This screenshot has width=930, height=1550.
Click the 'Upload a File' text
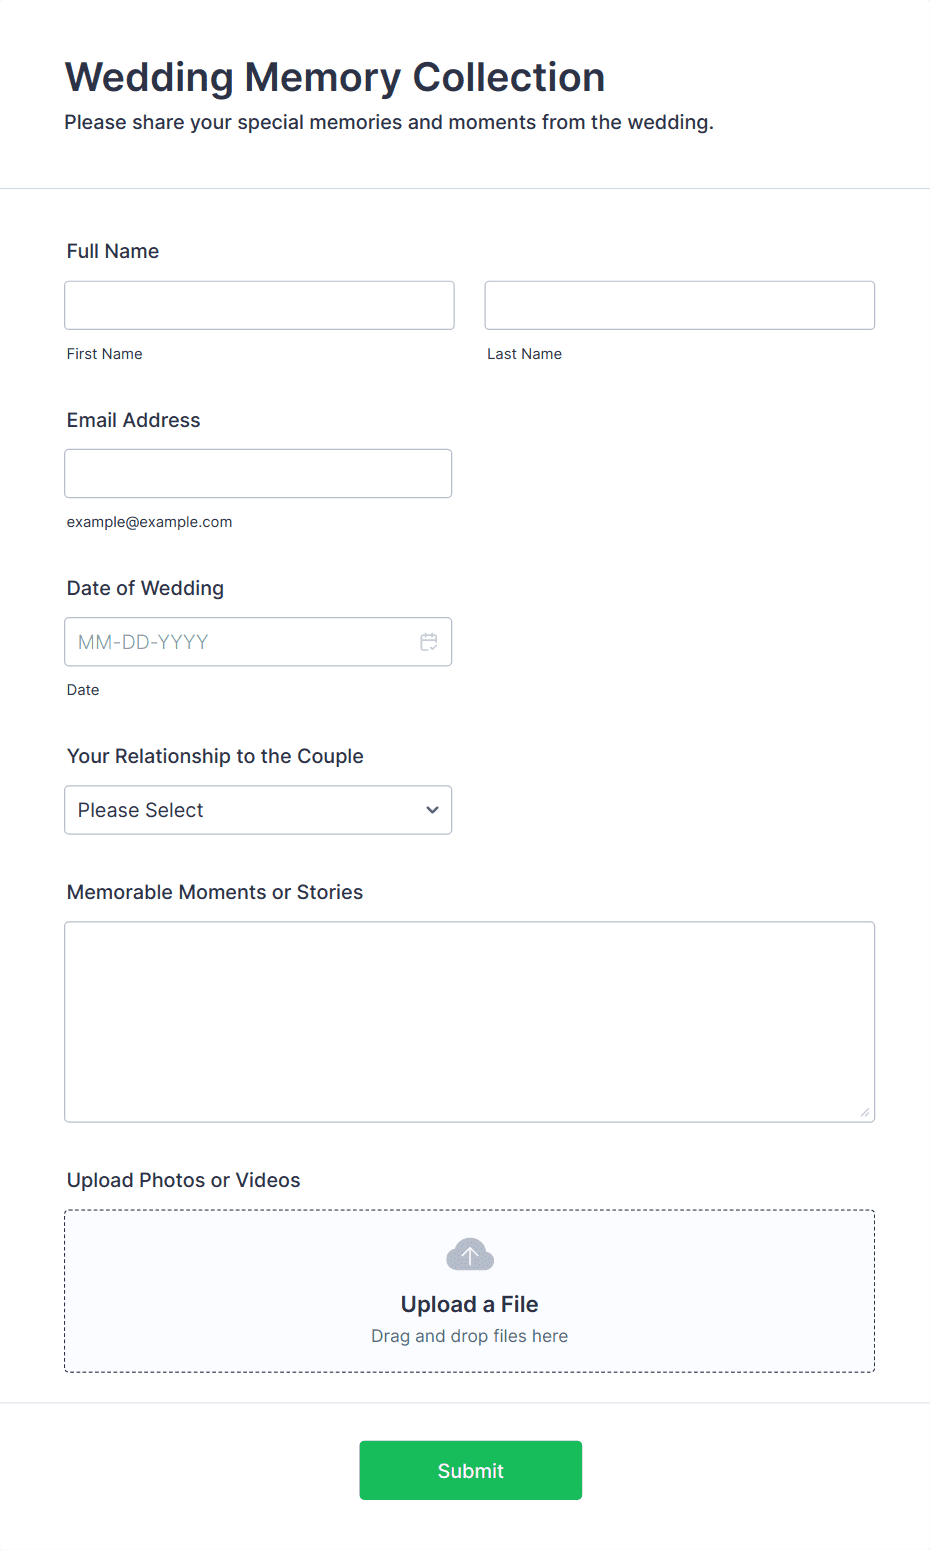point(469,1304)
